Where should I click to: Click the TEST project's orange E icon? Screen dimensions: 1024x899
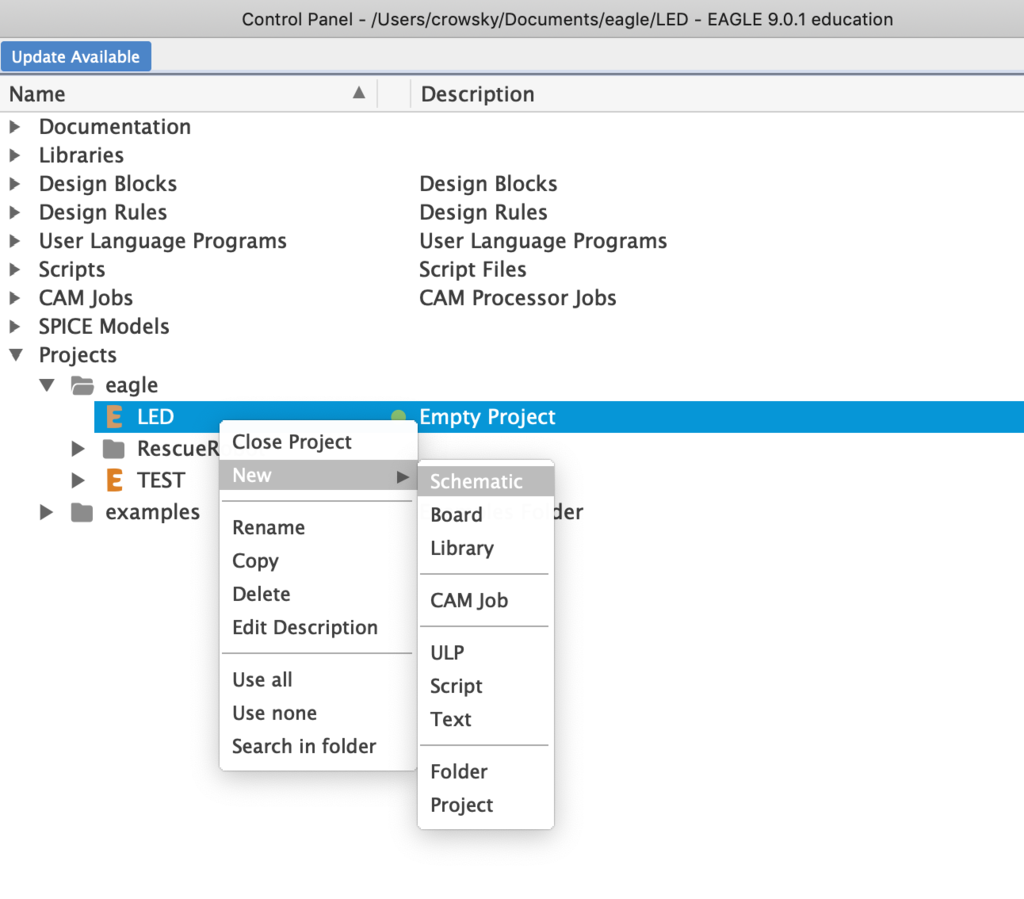pos(114,481)
